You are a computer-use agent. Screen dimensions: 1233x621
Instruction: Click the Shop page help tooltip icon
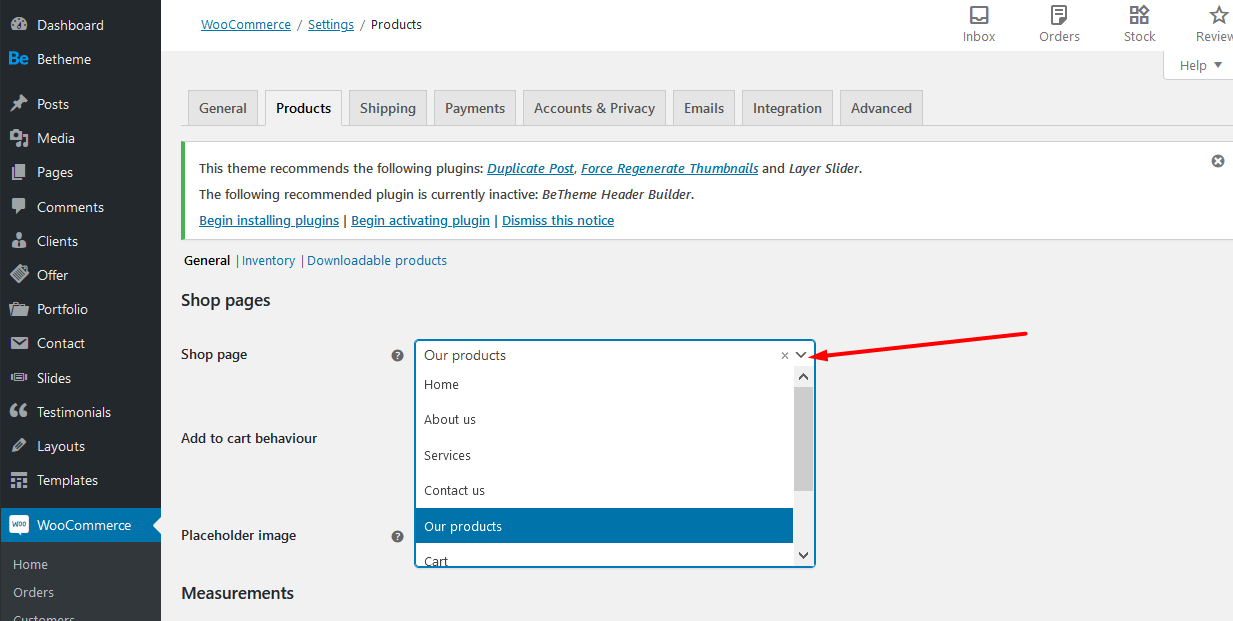coord(397,355)
